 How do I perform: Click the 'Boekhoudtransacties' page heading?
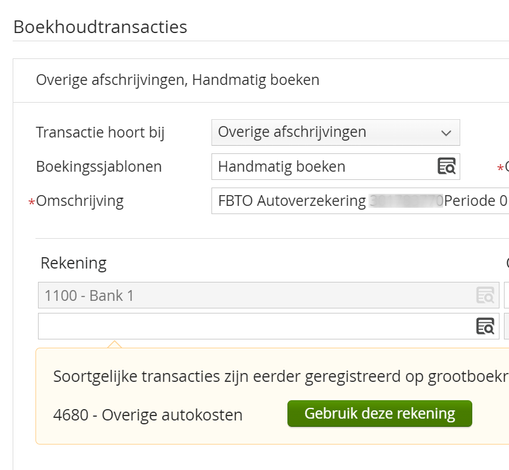pos(100,27)
